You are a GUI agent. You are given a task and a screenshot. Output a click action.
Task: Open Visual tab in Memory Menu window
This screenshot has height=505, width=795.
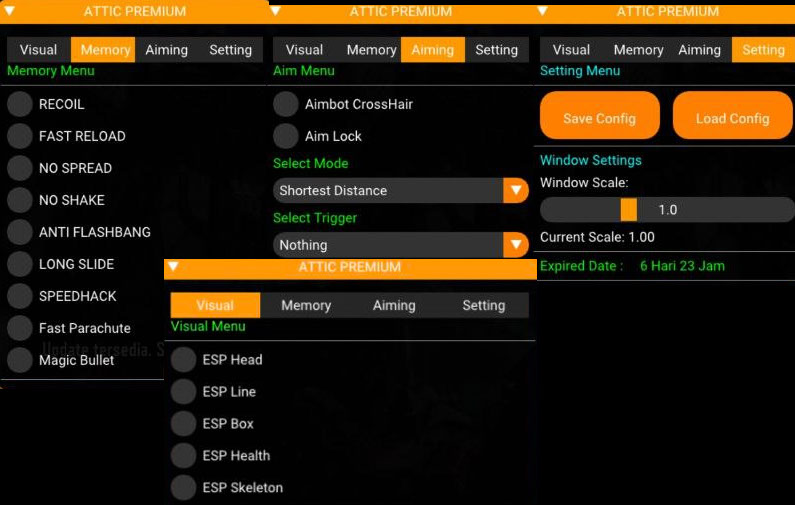click(x=39, y=50)
